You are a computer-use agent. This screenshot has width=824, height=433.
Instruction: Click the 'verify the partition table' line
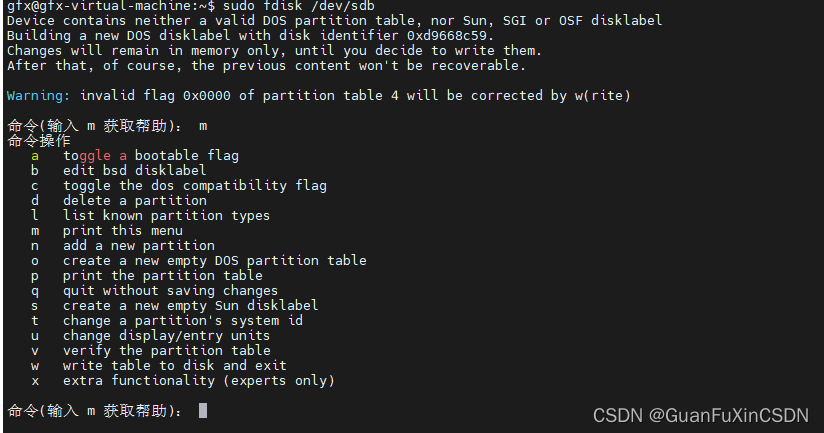(x=166, y=350)
